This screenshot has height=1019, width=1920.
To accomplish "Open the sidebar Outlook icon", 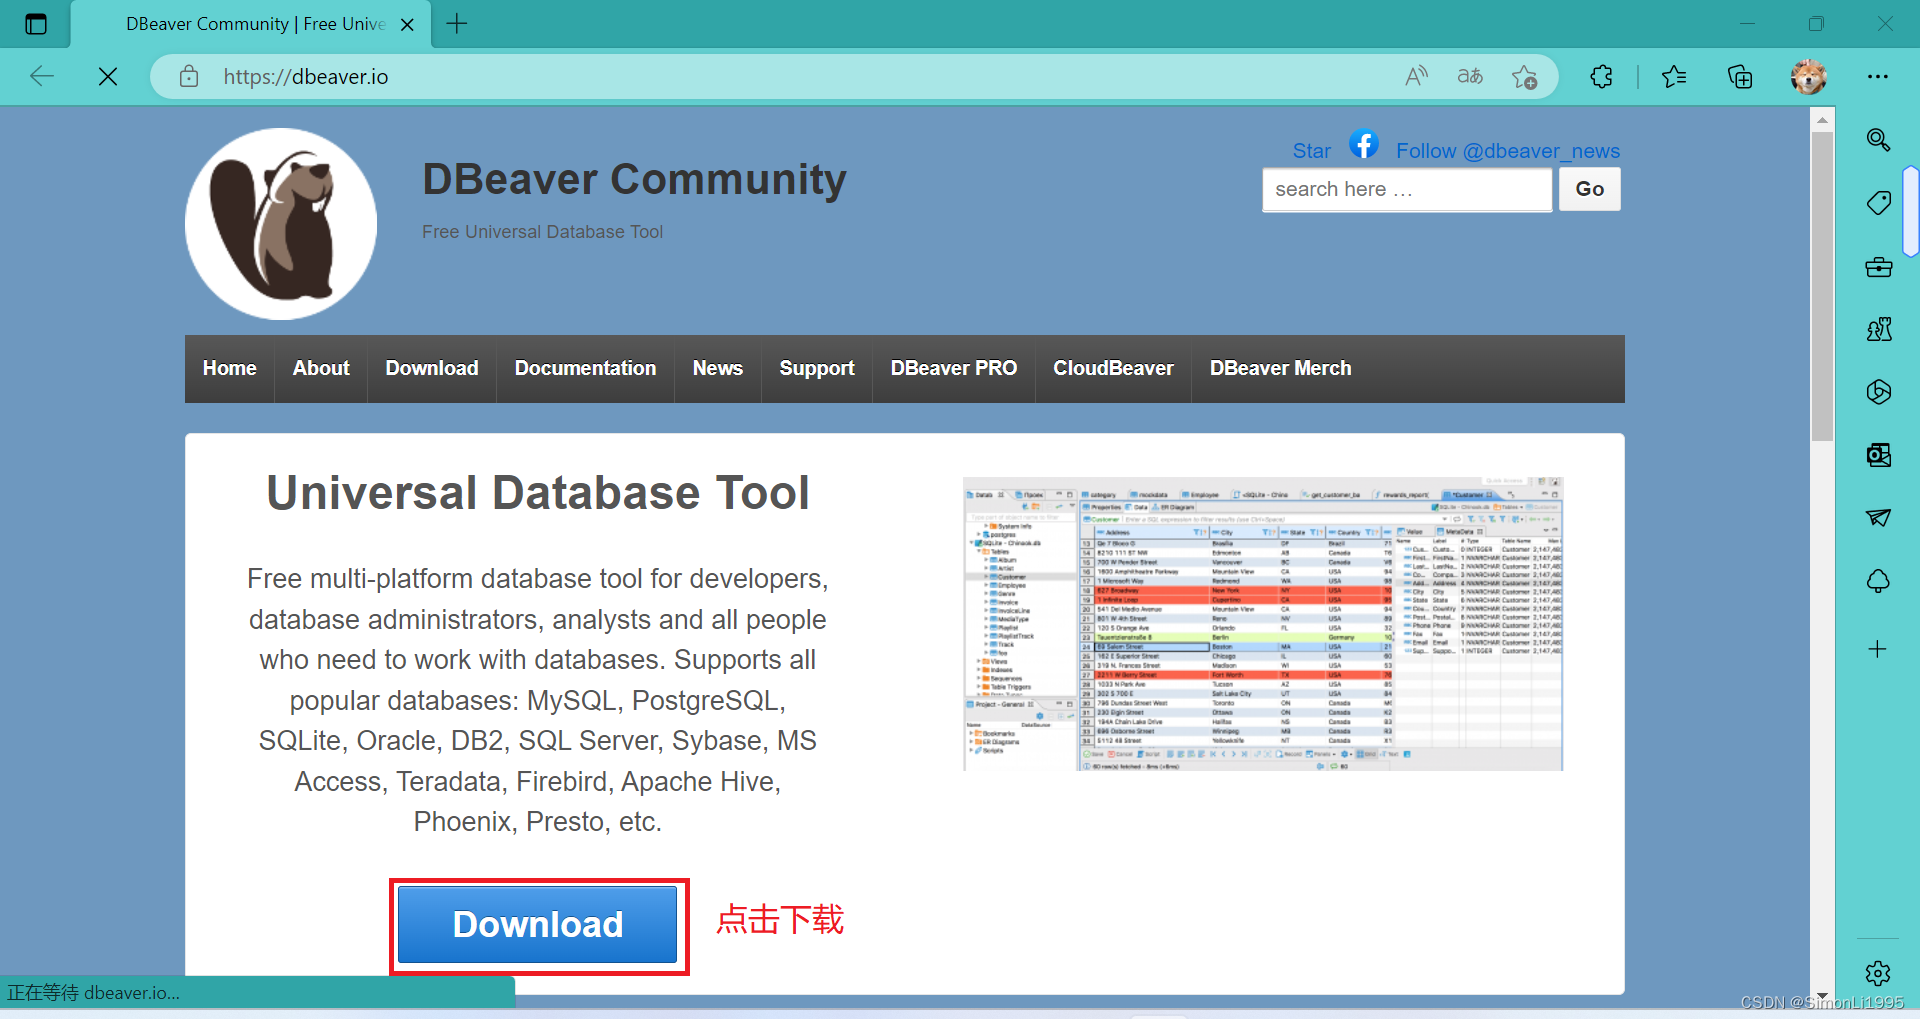I will point(1878,455).
